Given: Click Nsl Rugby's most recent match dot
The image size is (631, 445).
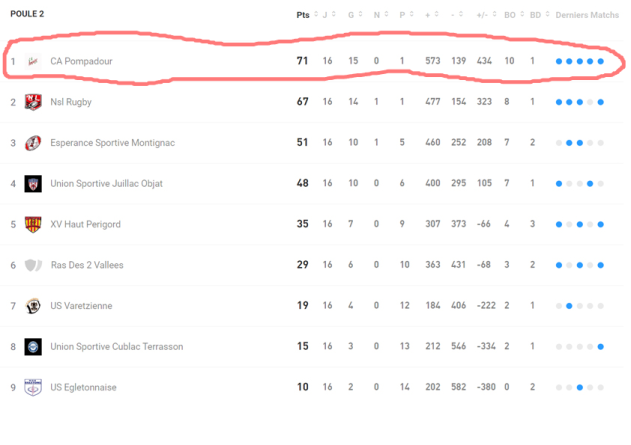Looking at the screenshot, I should [x=601, y=102].
